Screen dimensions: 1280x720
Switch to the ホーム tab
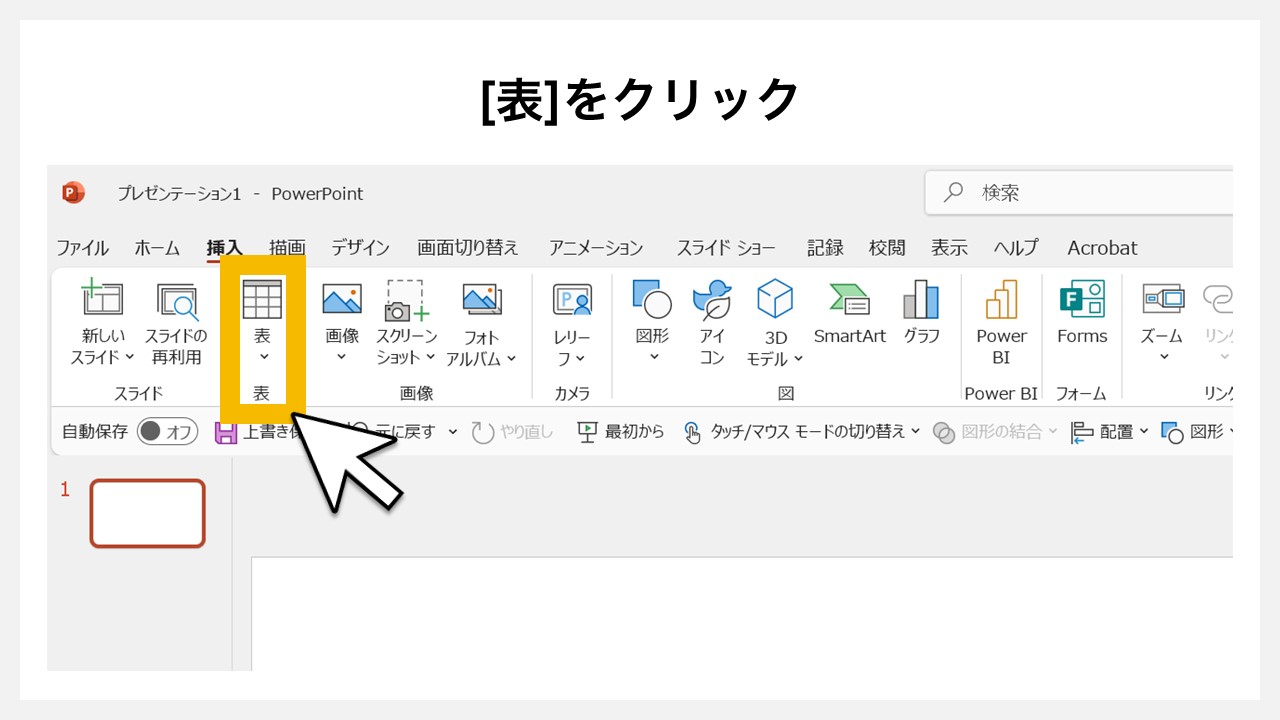[156, 247]
